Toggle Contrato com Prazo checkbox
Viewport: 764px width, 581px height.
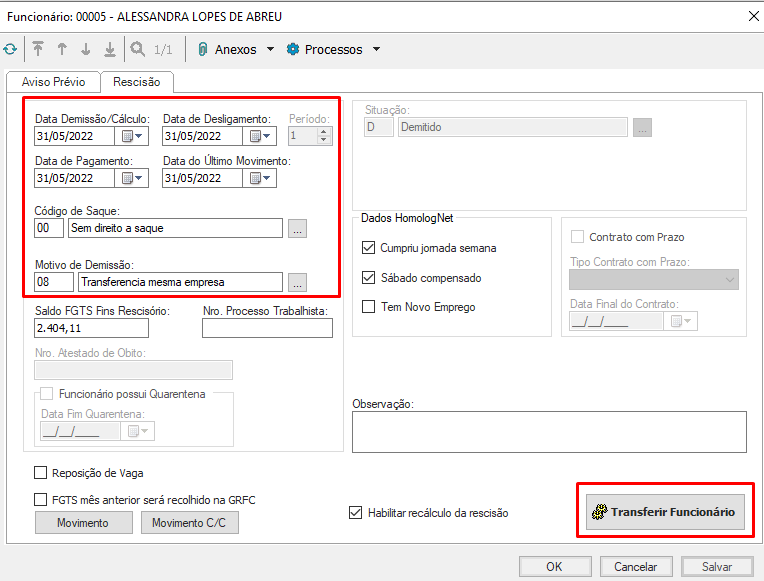[577, 237]
